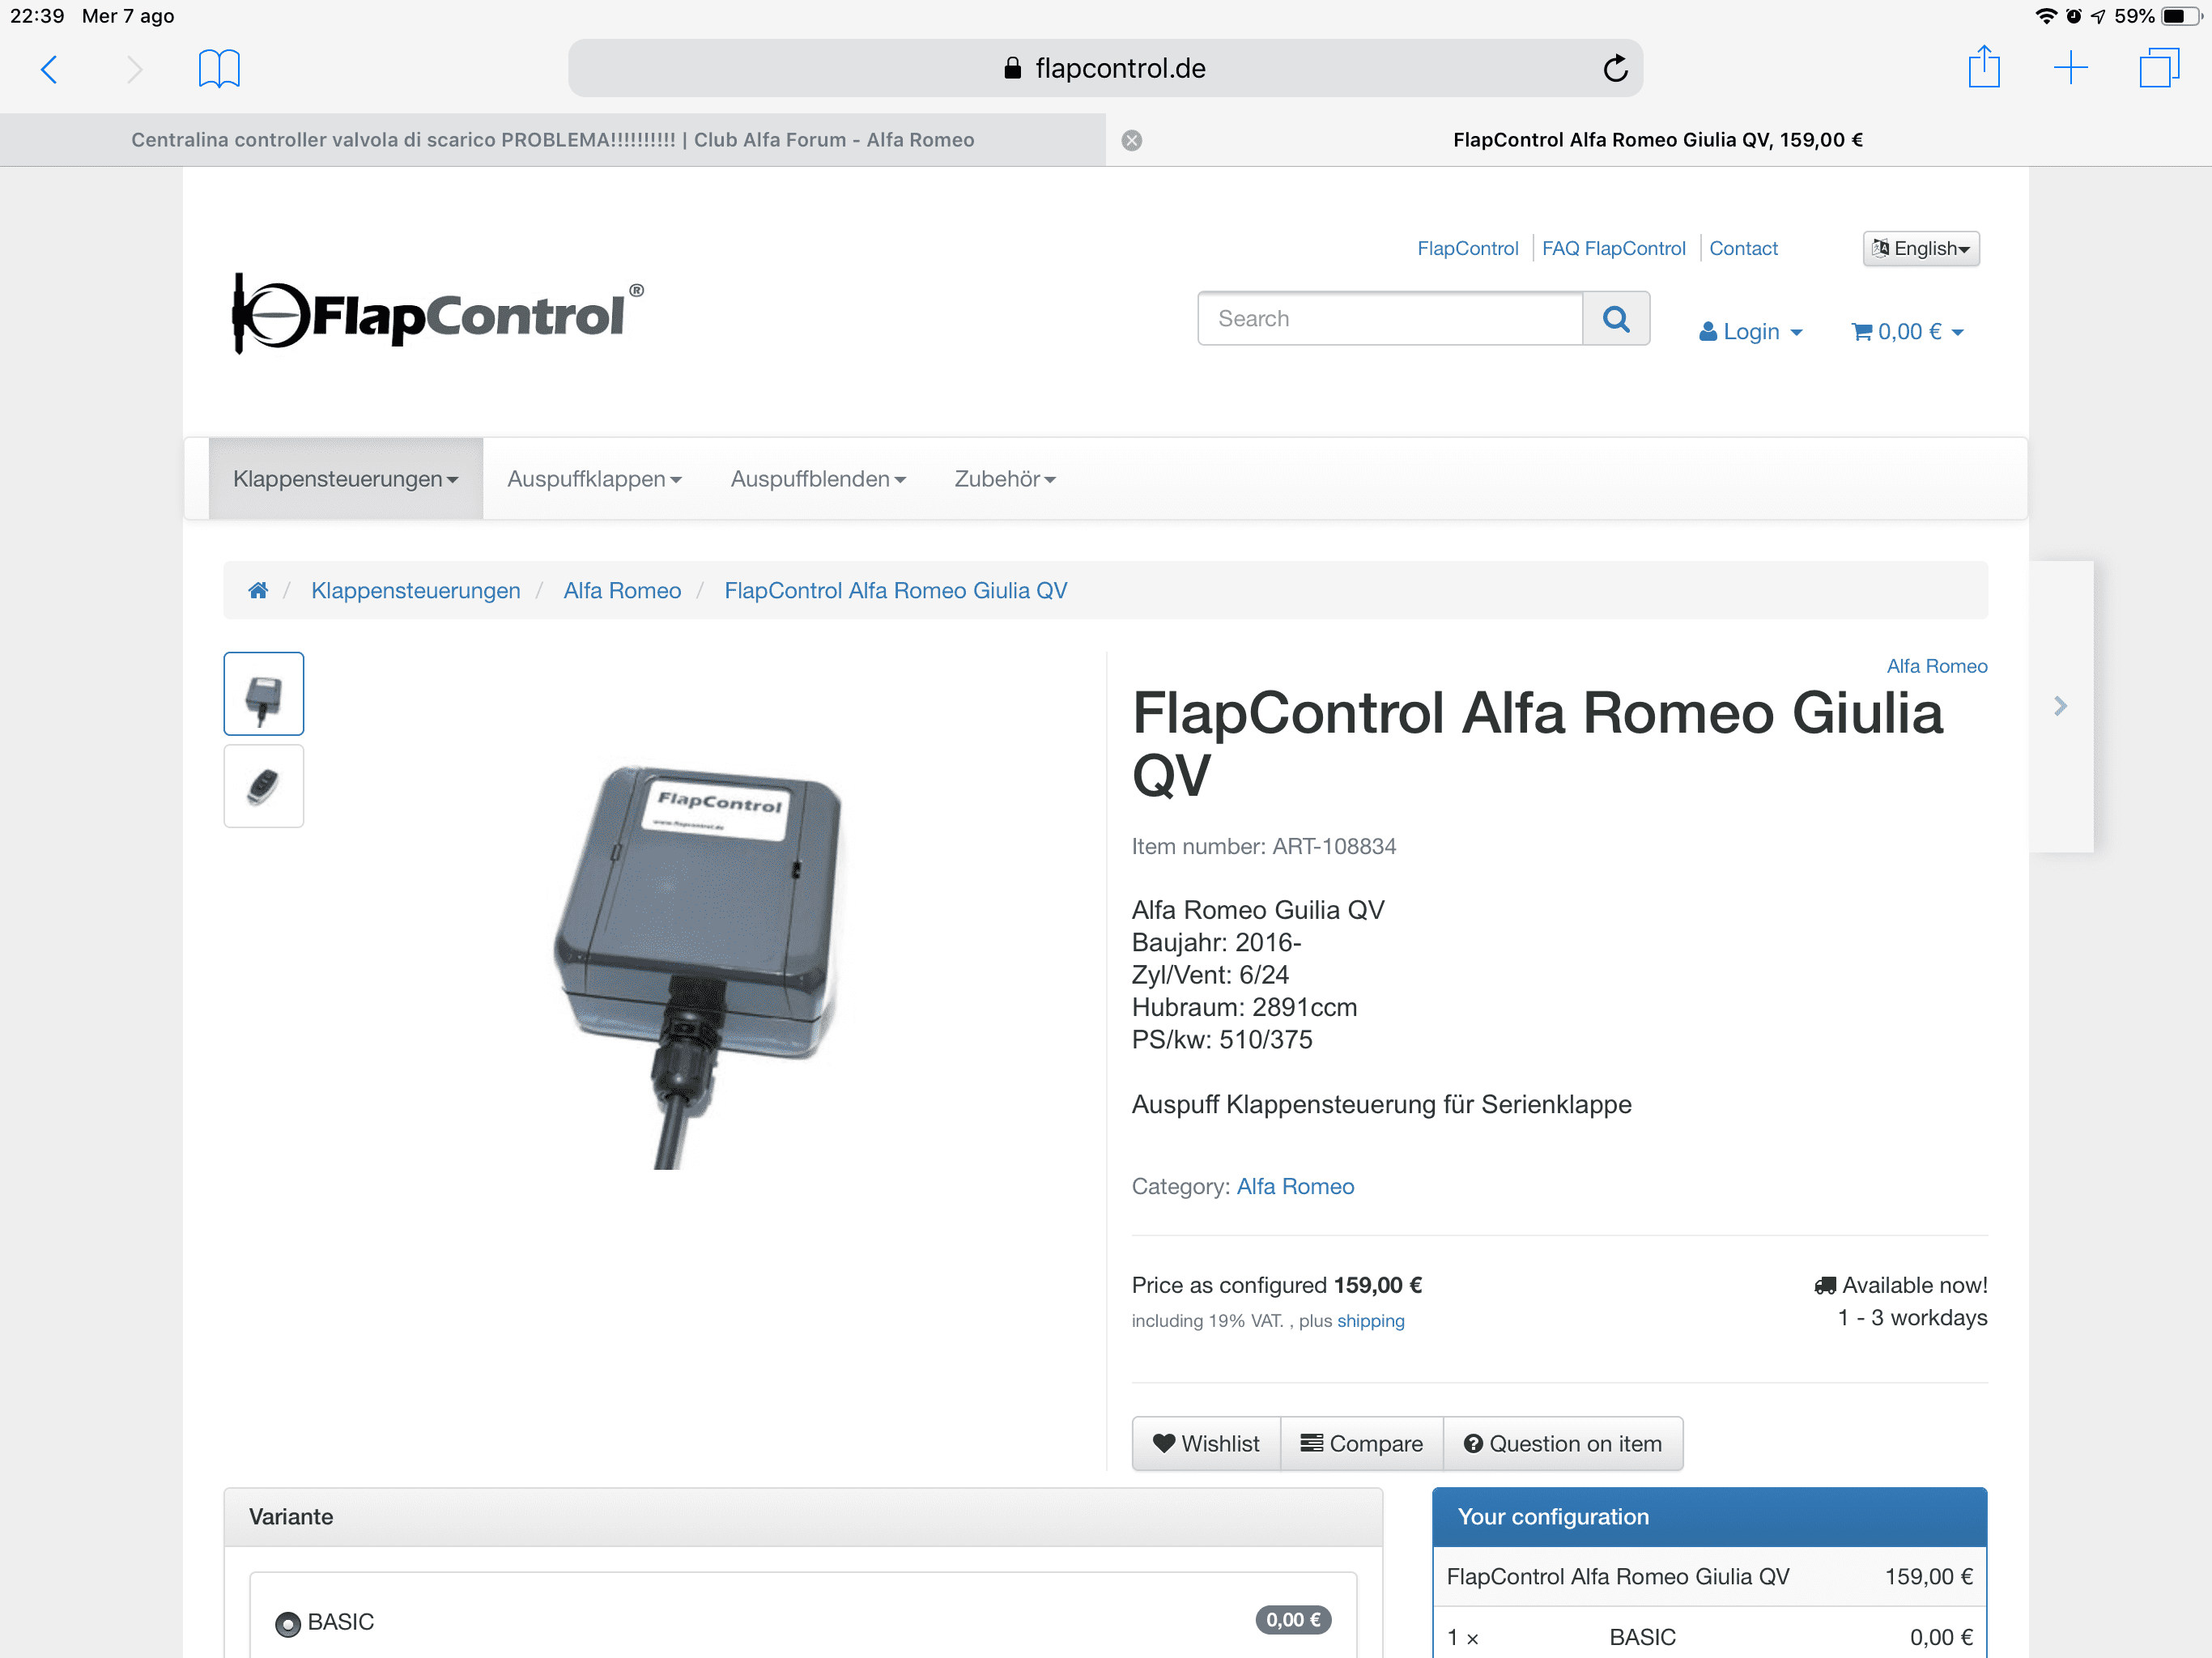This screenshot has width=2212, height=1658.
Task: Select the FlapControl Alfa Romeo Giulia QV tab
Action: coord(1658,140)
